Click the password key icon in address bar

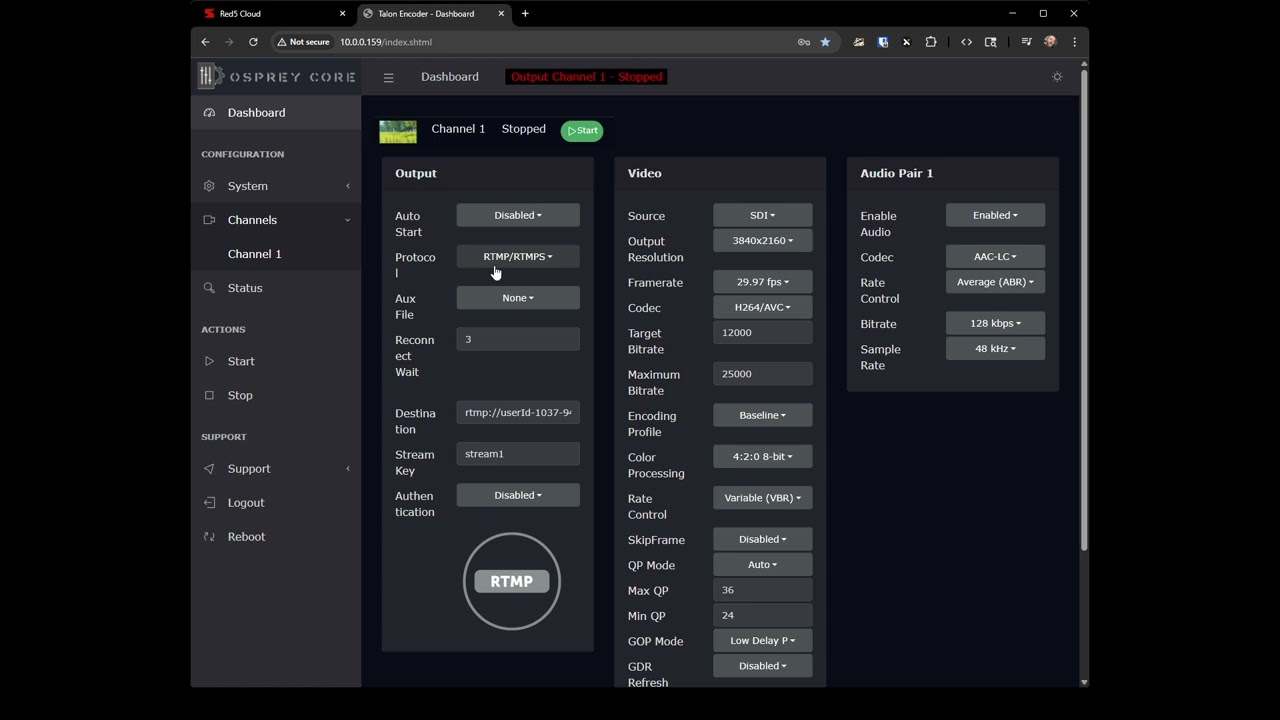pyautogui.click(x=804, y=42)
